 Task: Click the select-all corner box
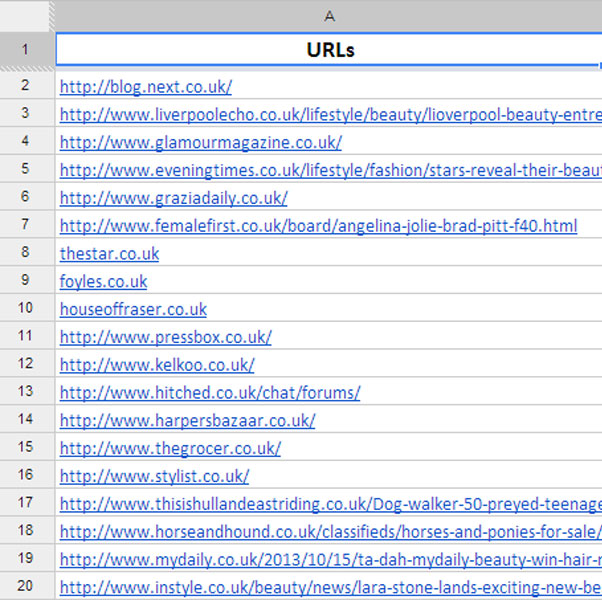26,15
